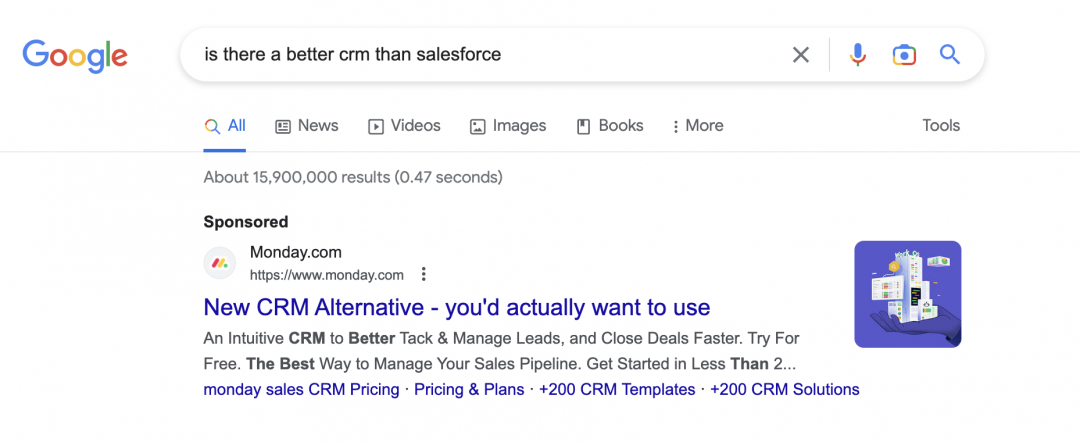Expand the More search filters menu
The width and height of the screenshot is (1080, 442).
(697, 126)
